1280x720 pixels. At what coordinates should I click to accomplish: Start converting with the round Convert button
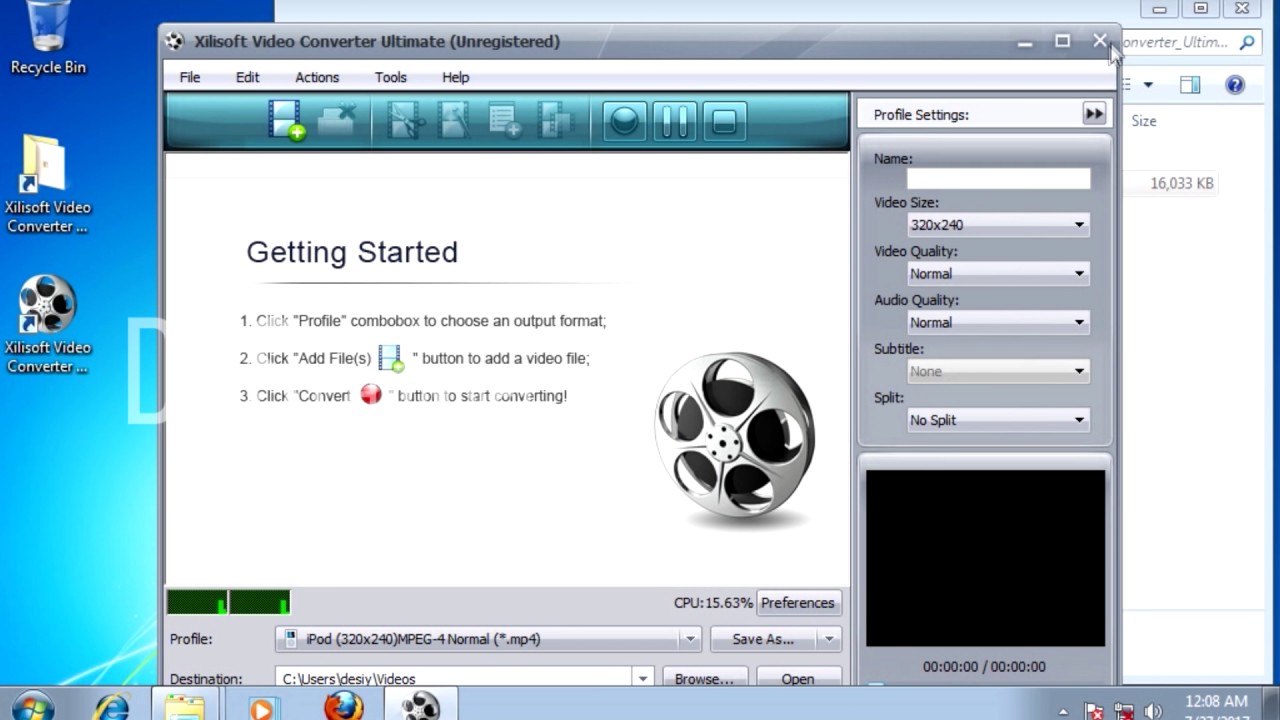624,122
